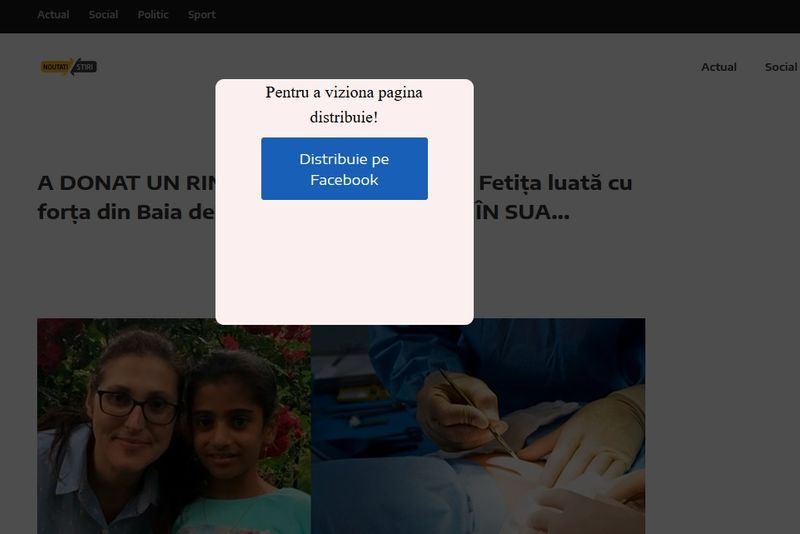The height and width of the screenshot is (534, 800).
Task: Open Social in the header navigation beside the logo
Action: (x=780, y=67)
